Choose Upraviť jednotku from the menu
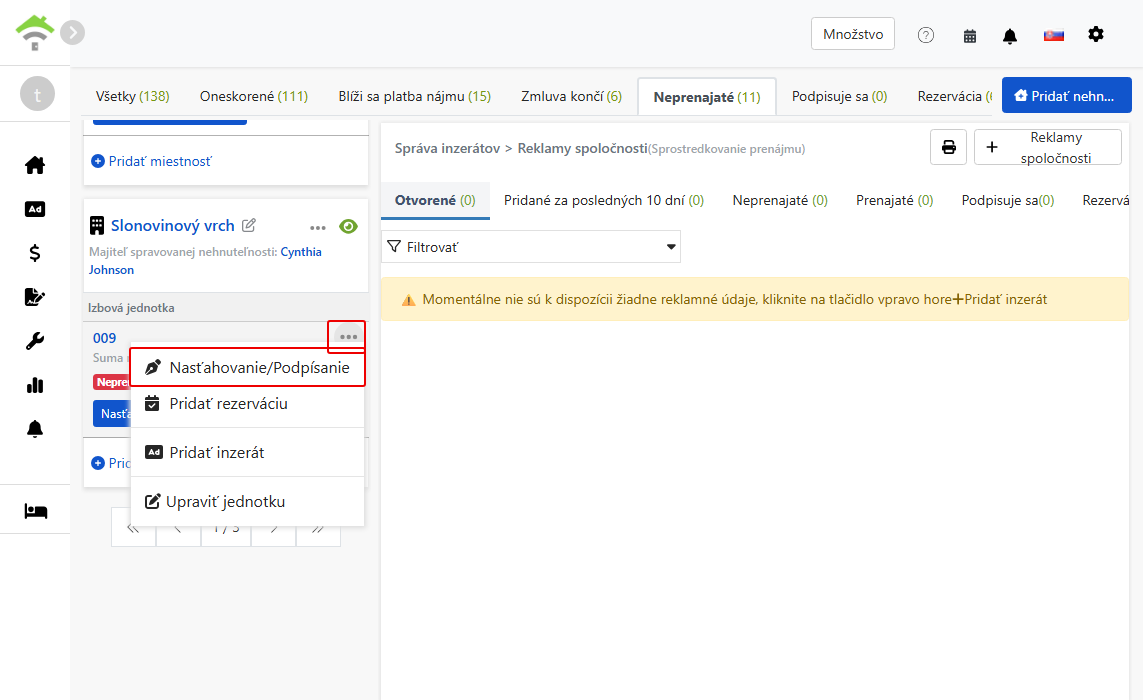 pyautogui.click(x=247, y=502)
